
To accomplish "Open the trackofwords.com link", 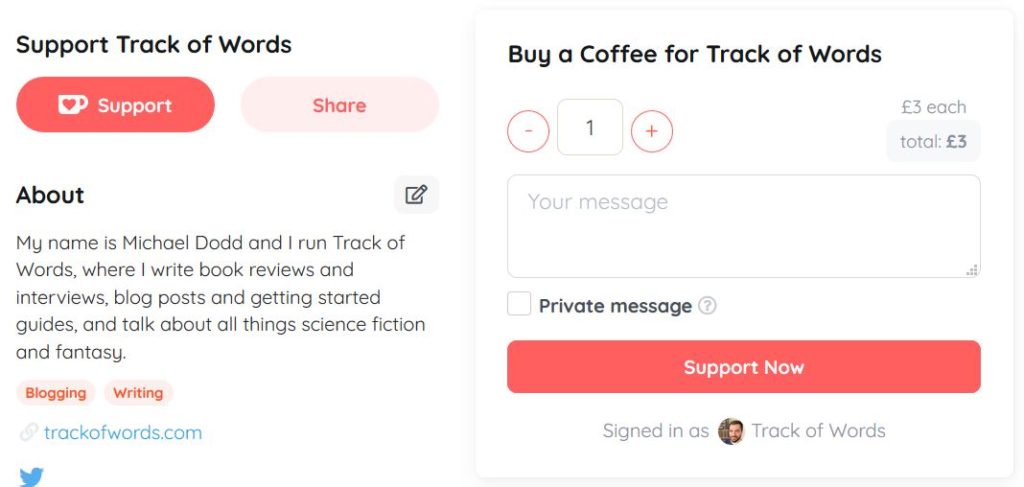I will 123,432.
